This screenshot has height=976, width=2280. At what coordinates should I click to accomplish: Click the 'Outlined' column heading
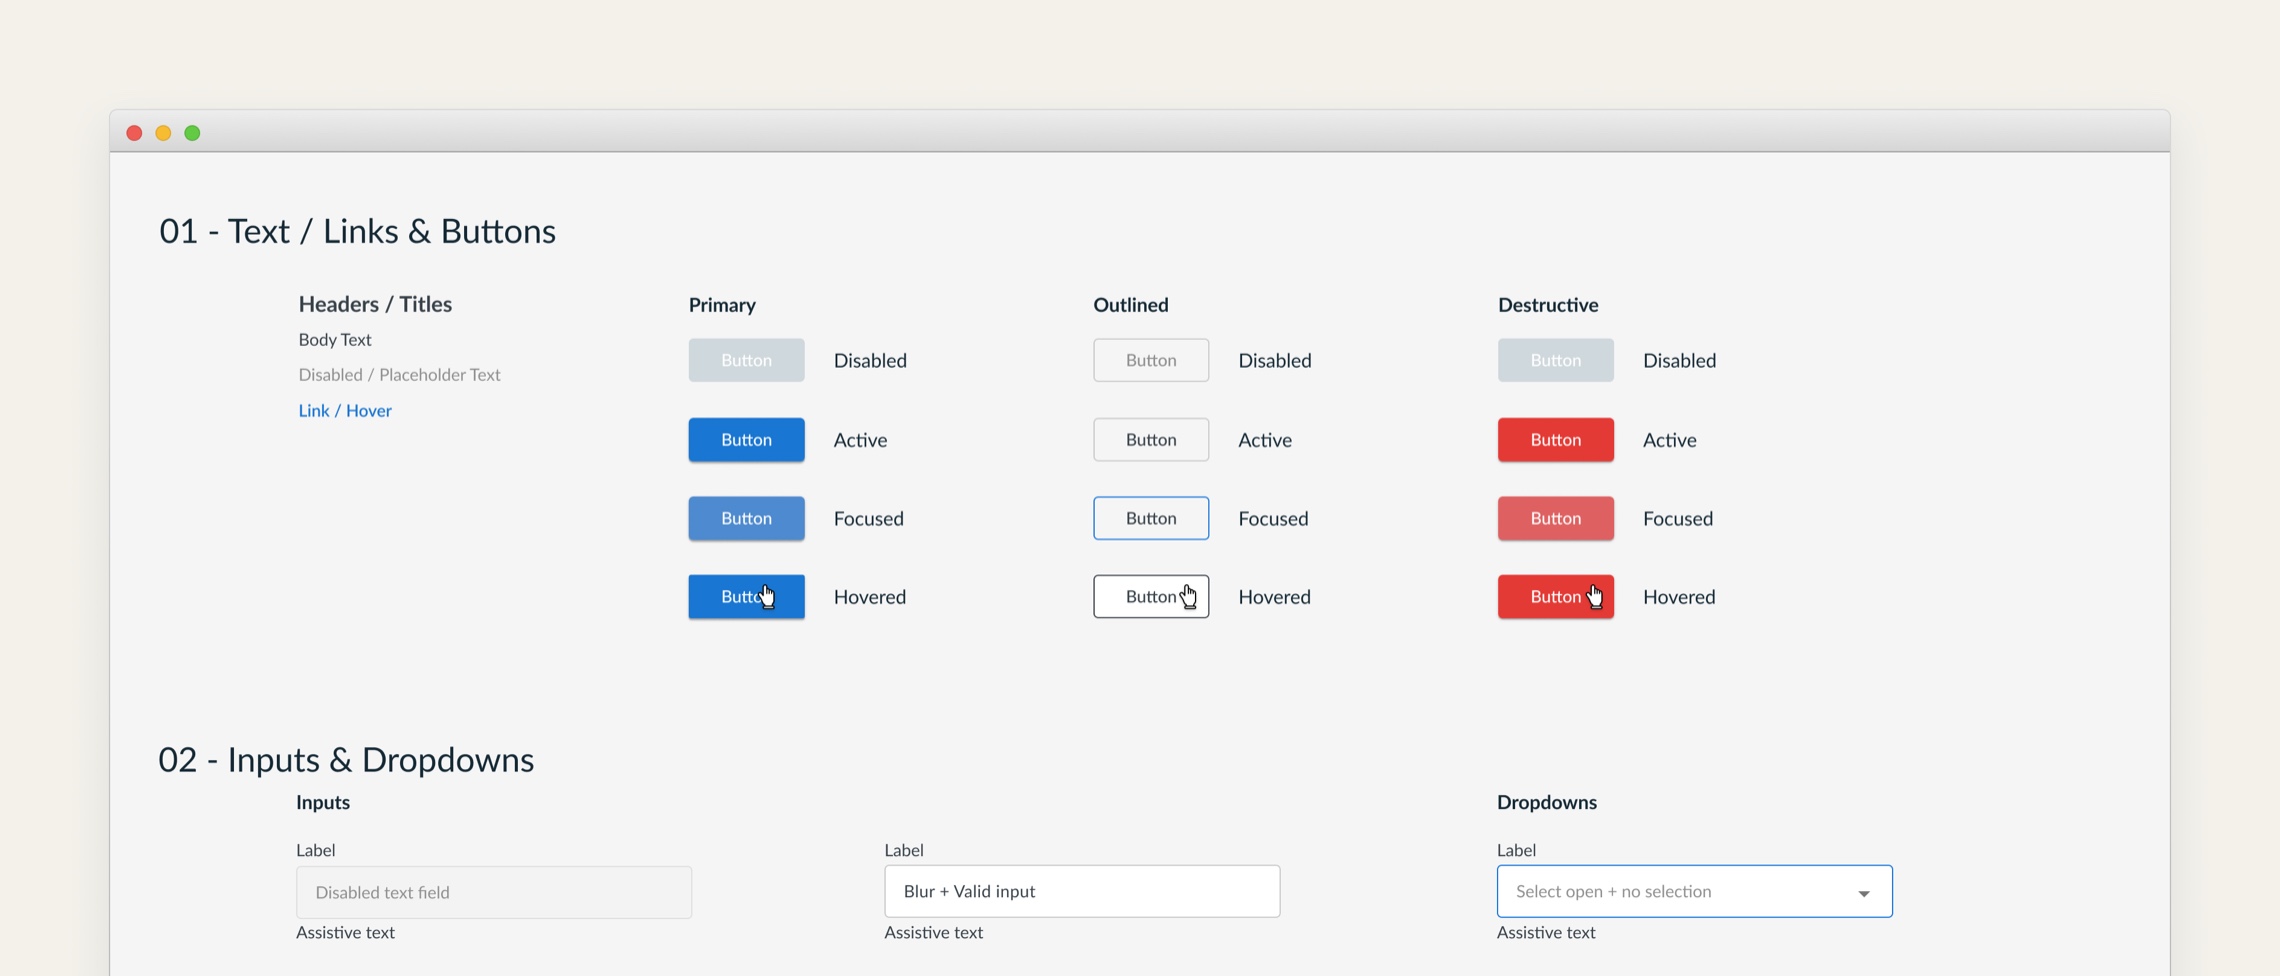(1131, 305)
